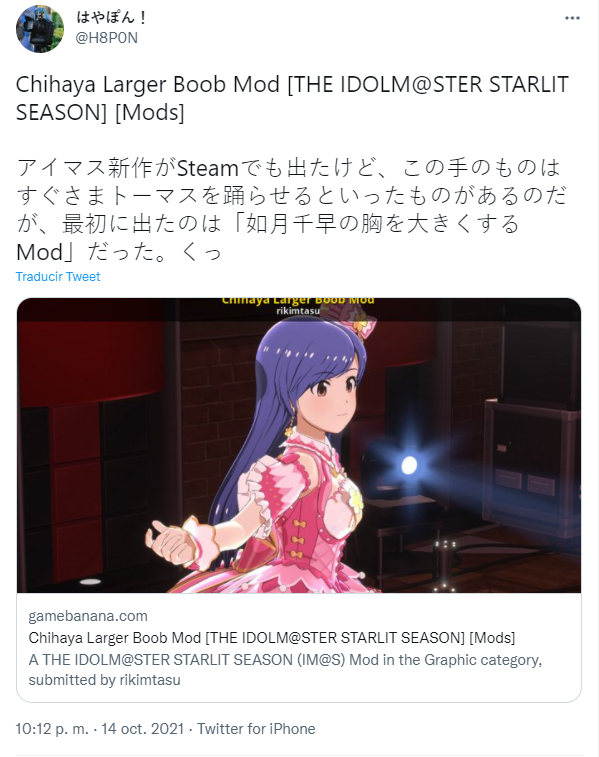Viewport: 599px width, 757px height.
Task: Click the author's profile avatar picture
Action: 40,29
